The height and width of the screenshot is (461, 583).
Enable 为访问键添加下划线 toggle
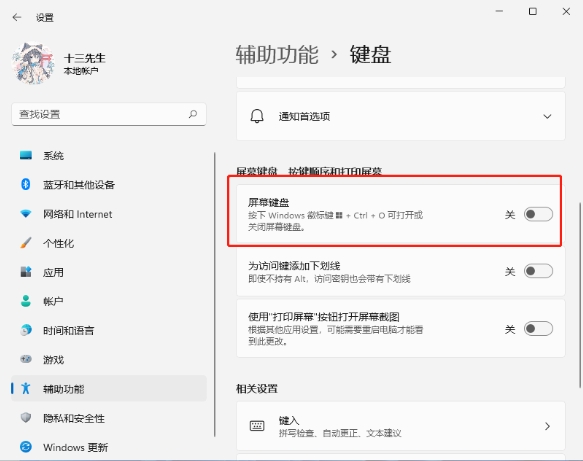pos(538,271)
